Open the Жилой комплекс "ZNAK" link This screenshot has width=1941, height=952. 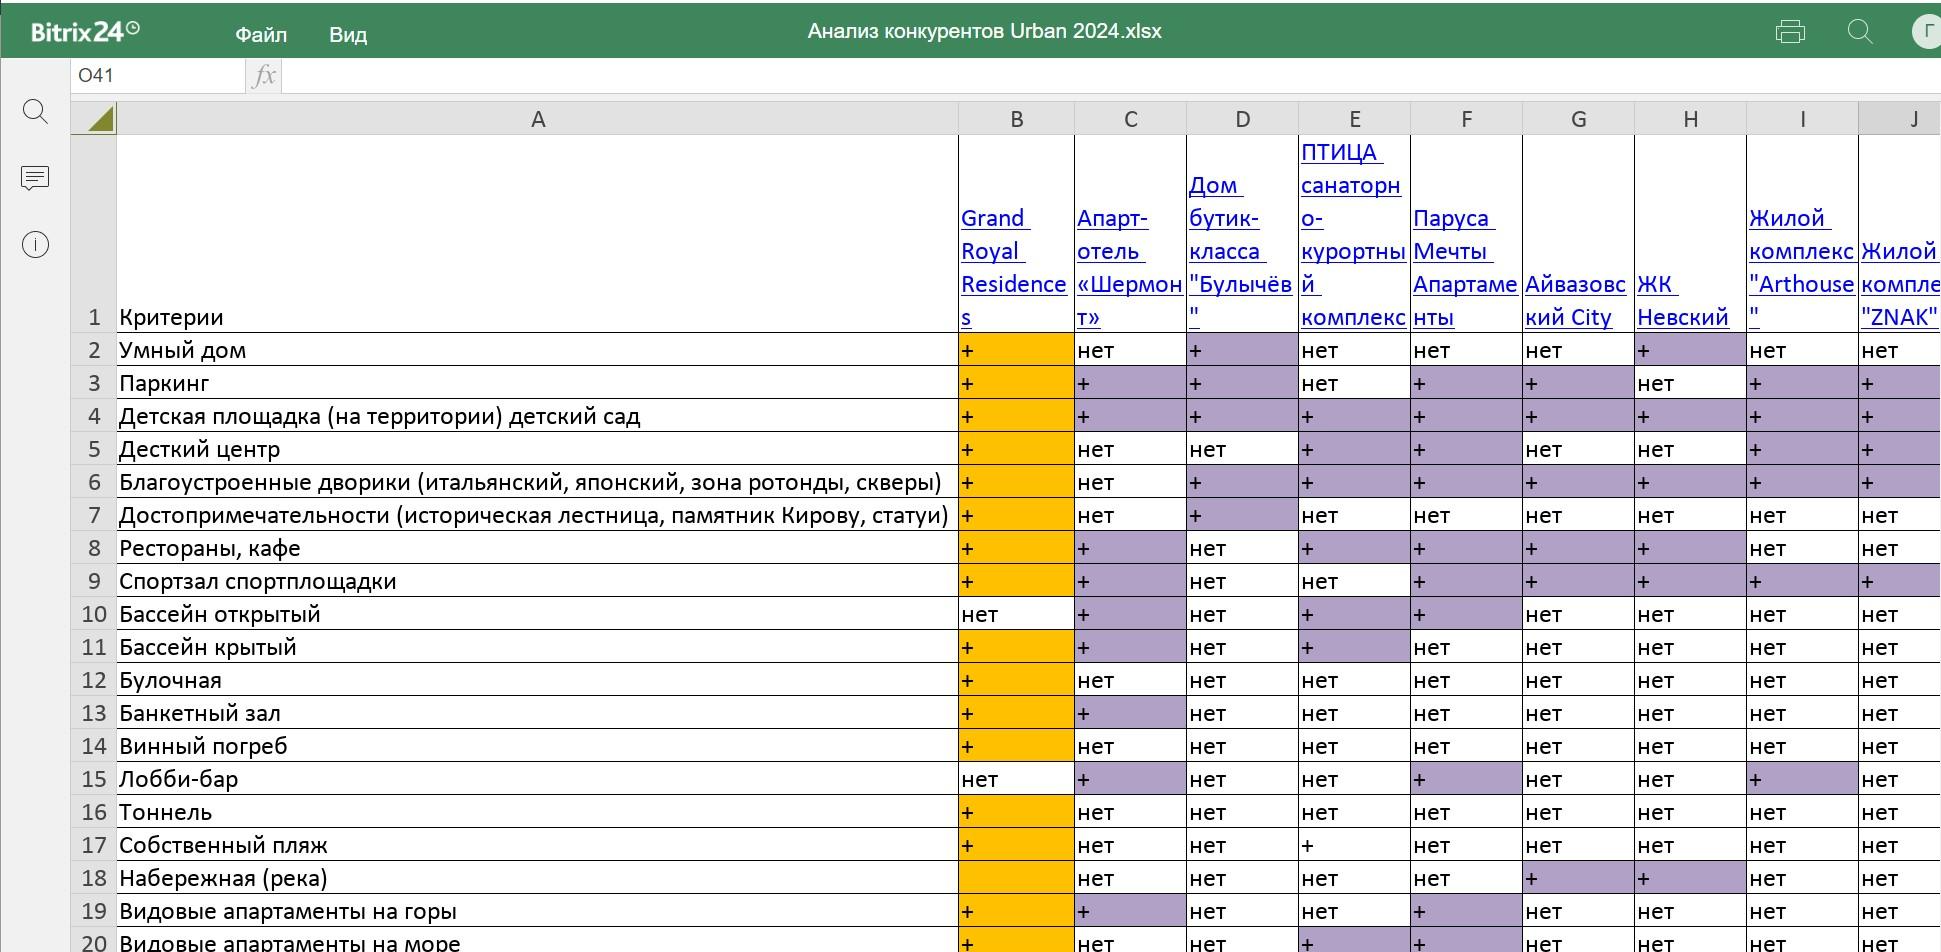pyautogui.click(x=1900, y=284)
